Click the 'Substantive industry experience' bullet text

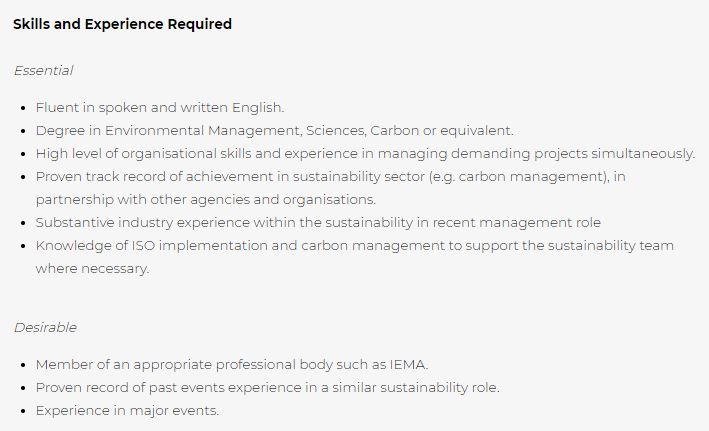[318, 223]
